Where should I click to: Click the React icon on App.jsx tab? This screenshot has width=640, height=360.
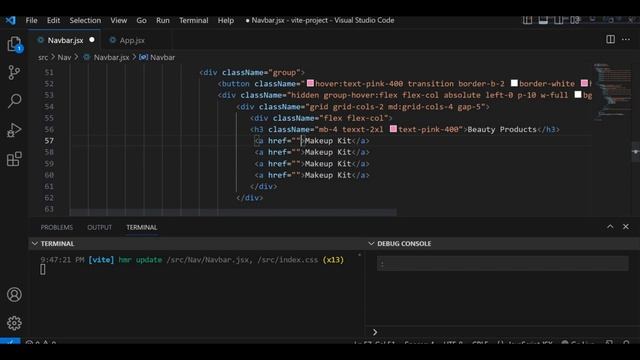113,40
